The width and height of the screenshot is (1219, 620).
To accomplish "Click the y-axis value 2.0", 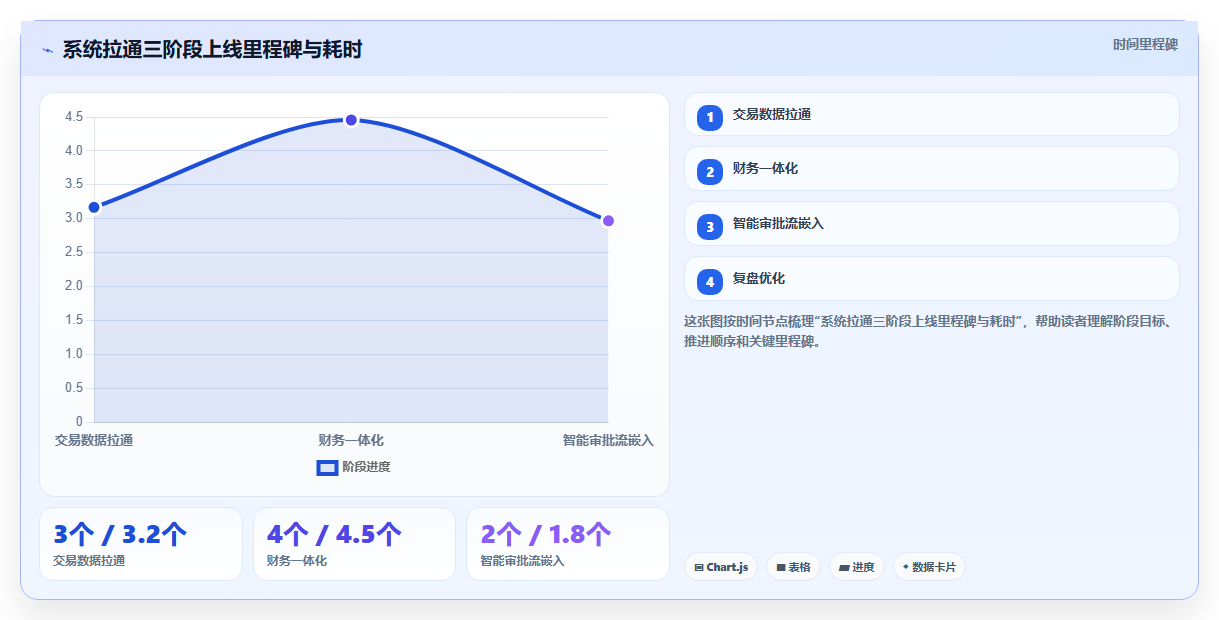I will pos(73,286).
